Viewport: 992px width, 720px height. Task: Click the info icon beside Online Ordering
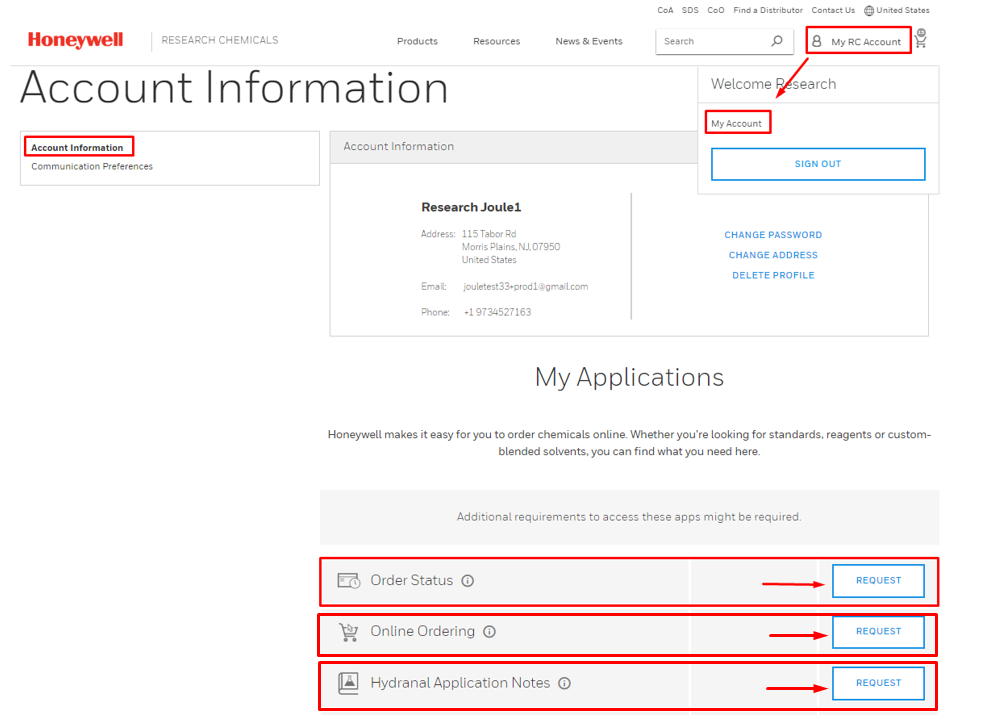489,632
